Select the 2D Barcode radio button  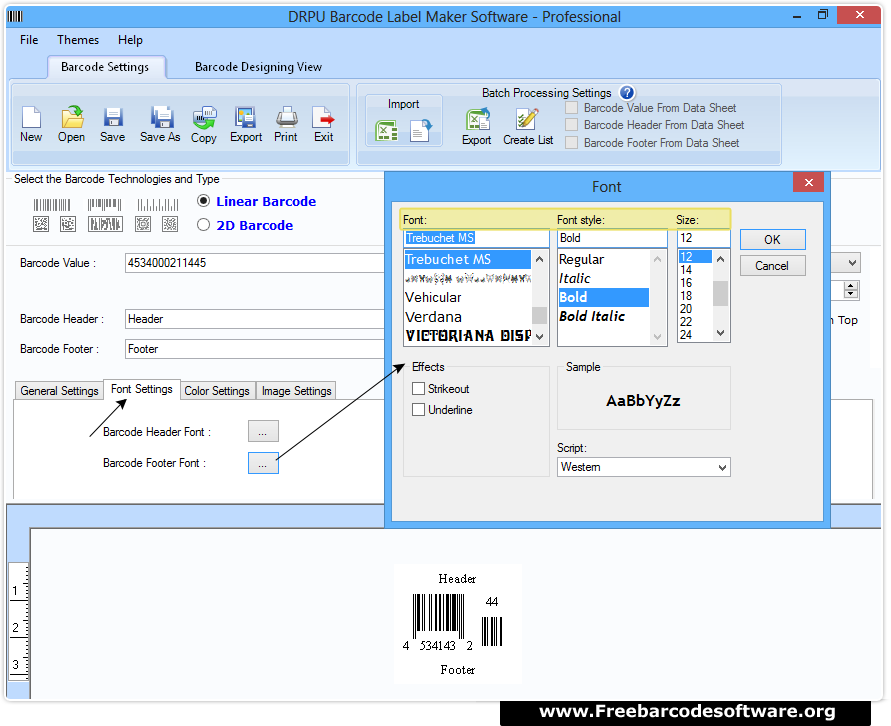[x=203, y=224]
